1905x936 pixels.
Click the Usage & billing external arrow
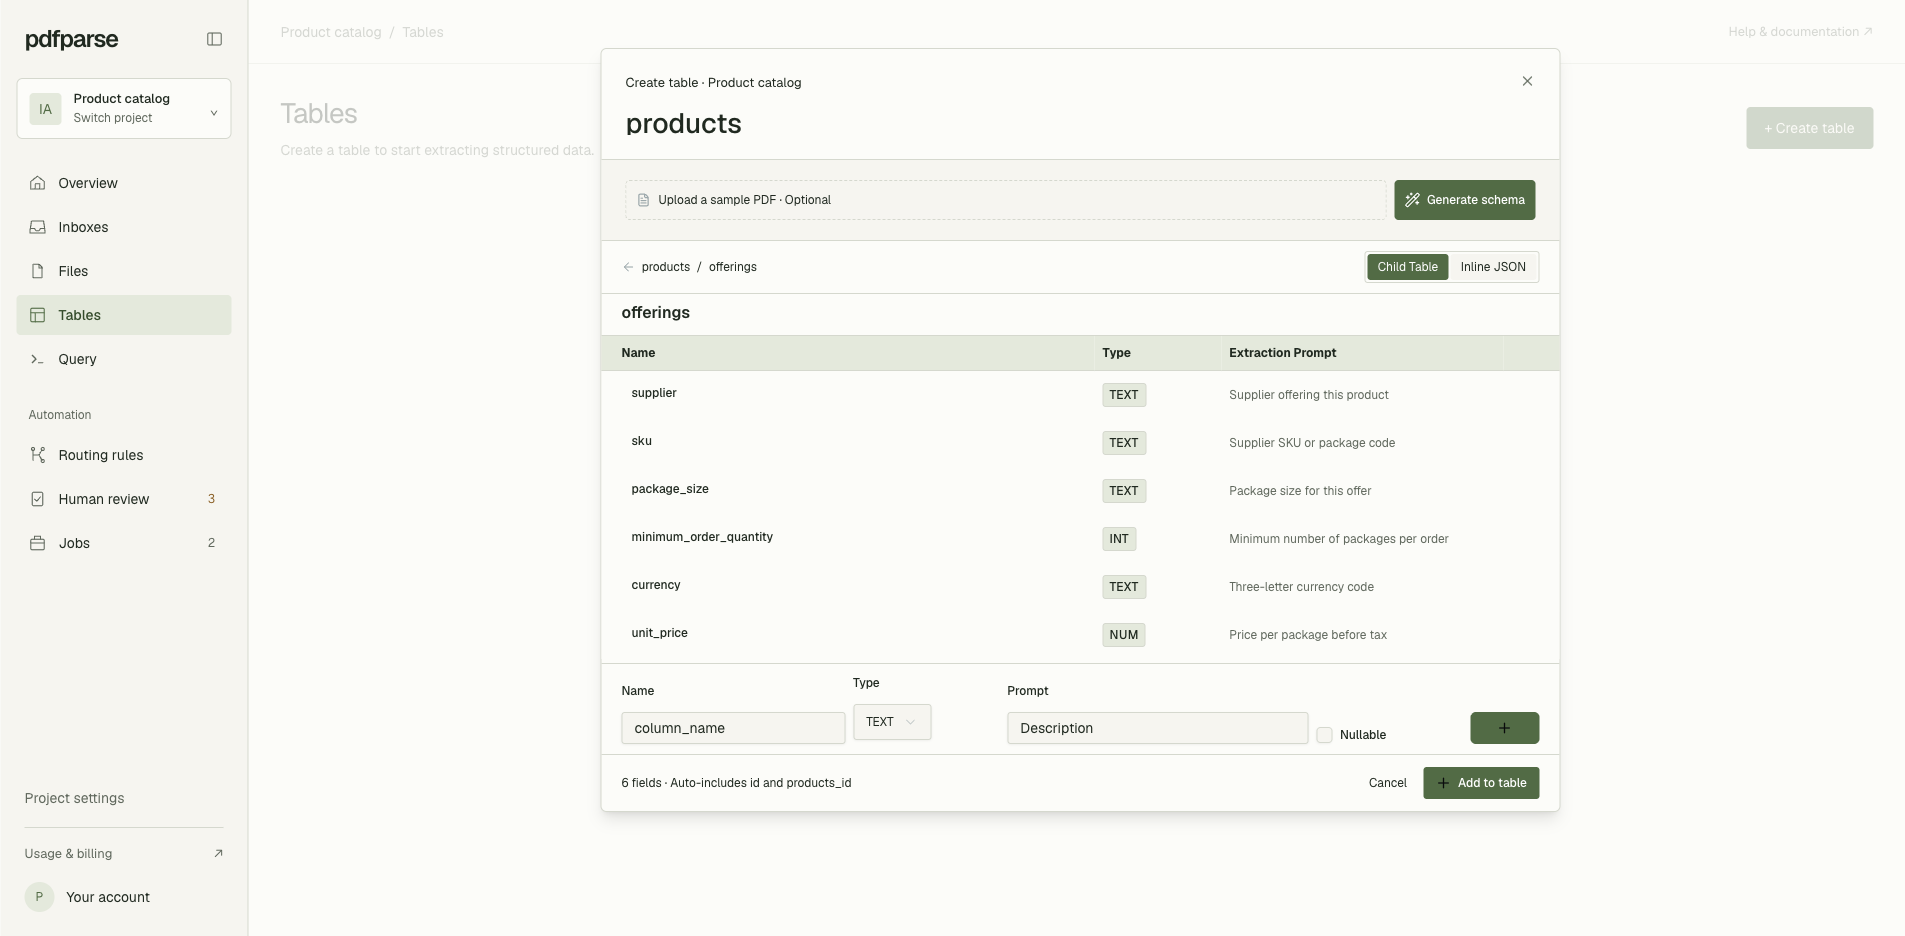[x=218, y=853]
